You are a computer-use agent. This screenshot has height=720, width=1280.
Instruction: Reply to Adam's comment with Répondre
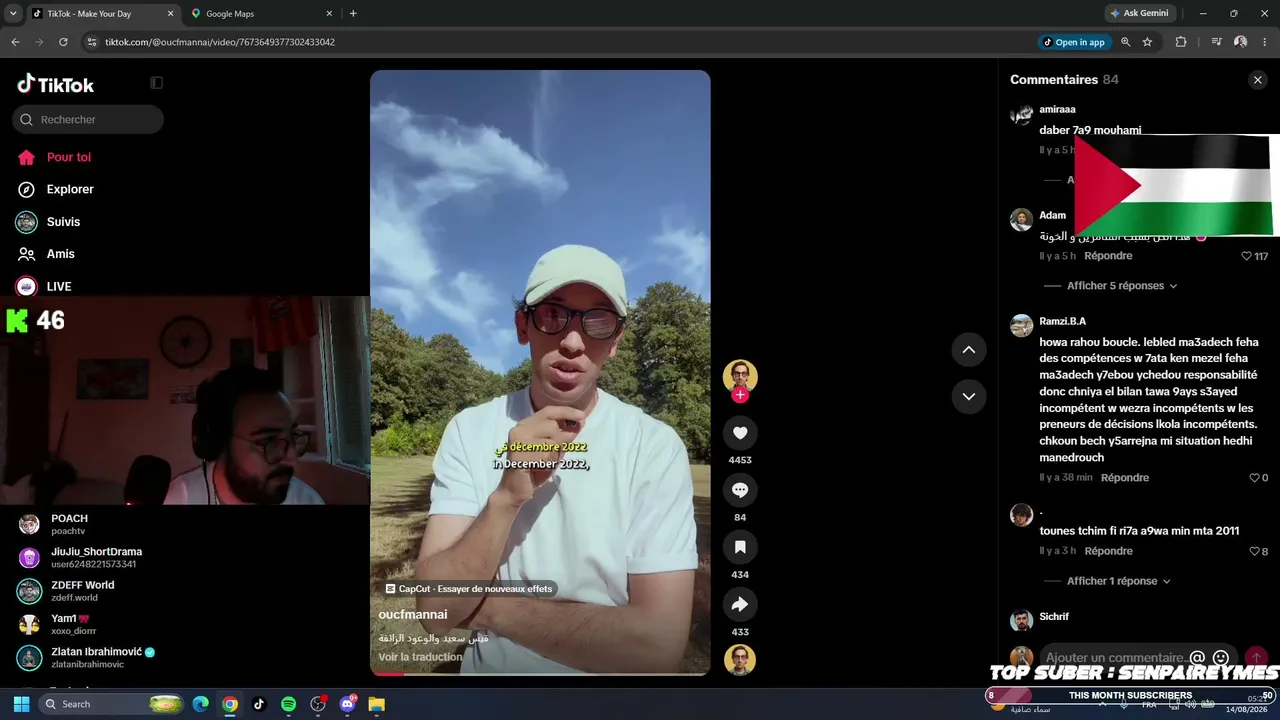coord(1108,256)
